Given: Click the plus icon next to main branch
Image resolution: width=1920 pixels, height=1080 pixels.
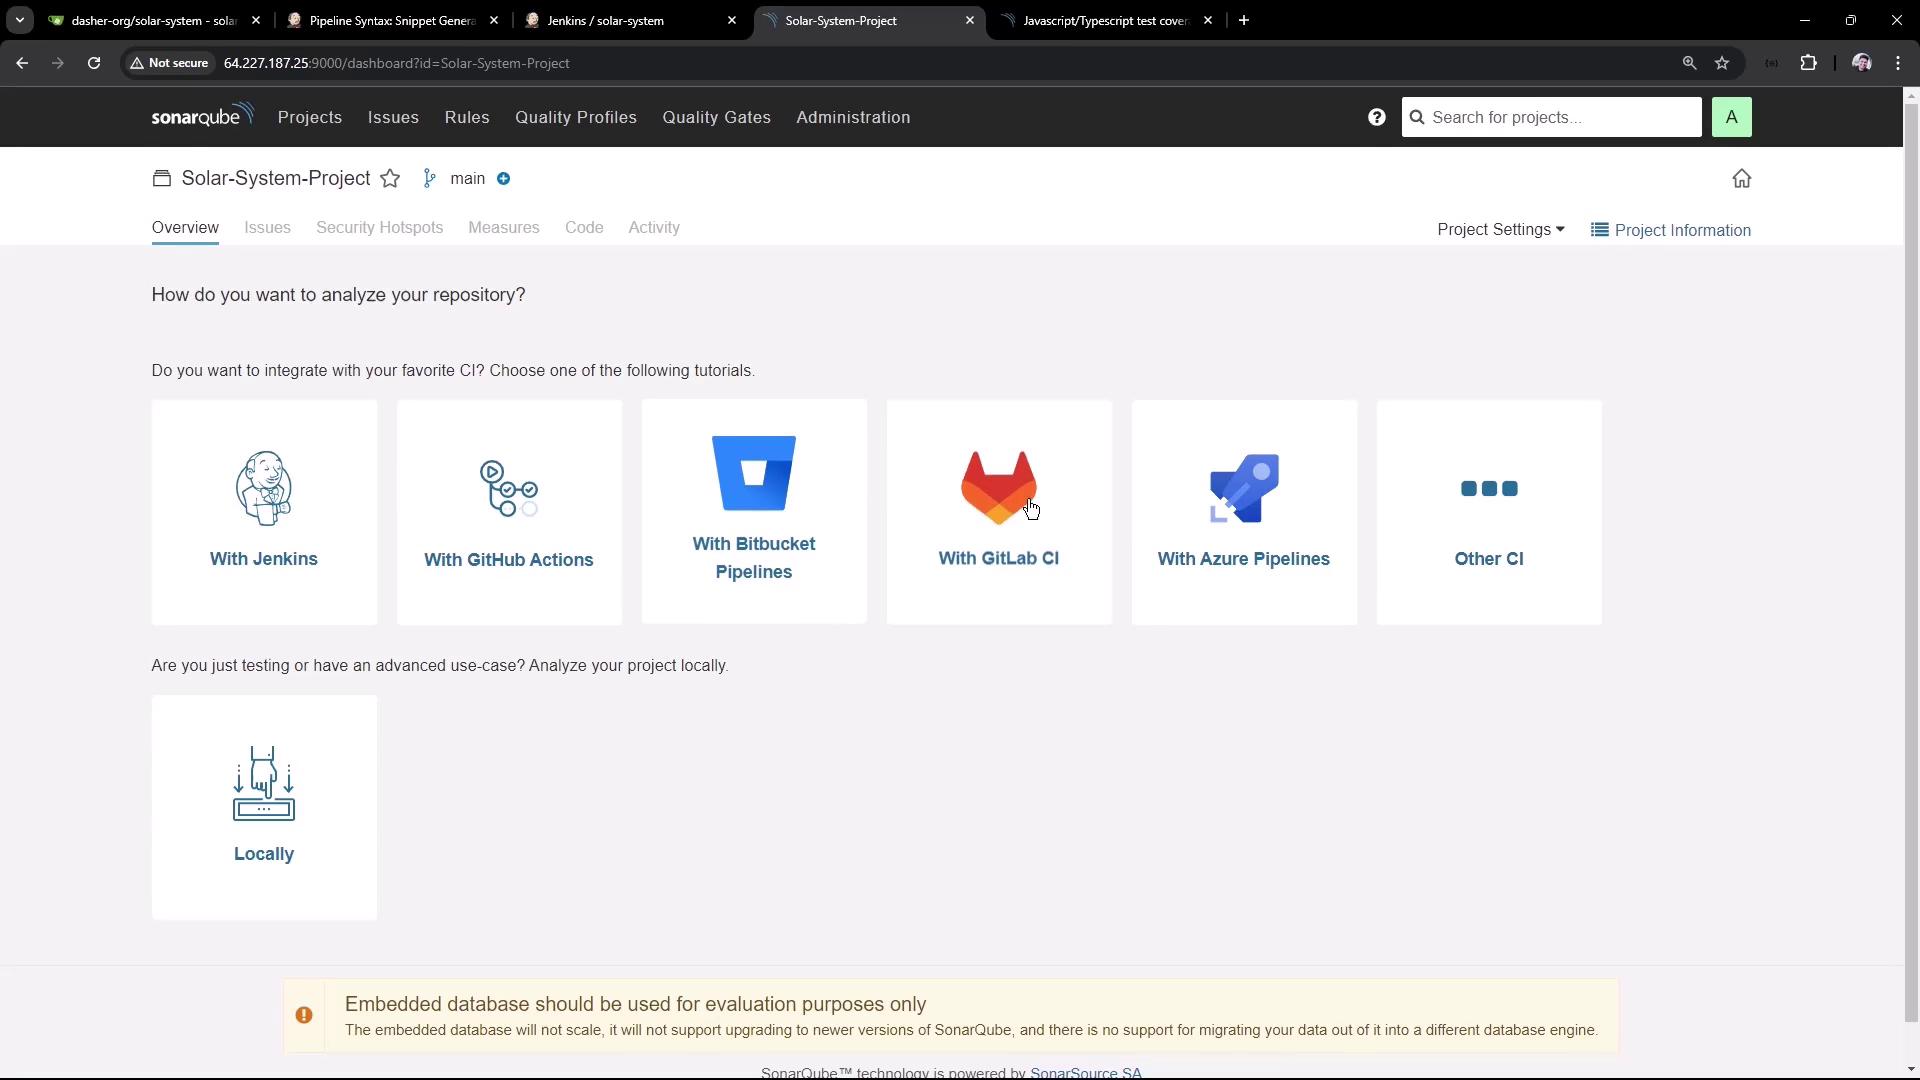Looking at the screenshot, I should pos(504,179).
